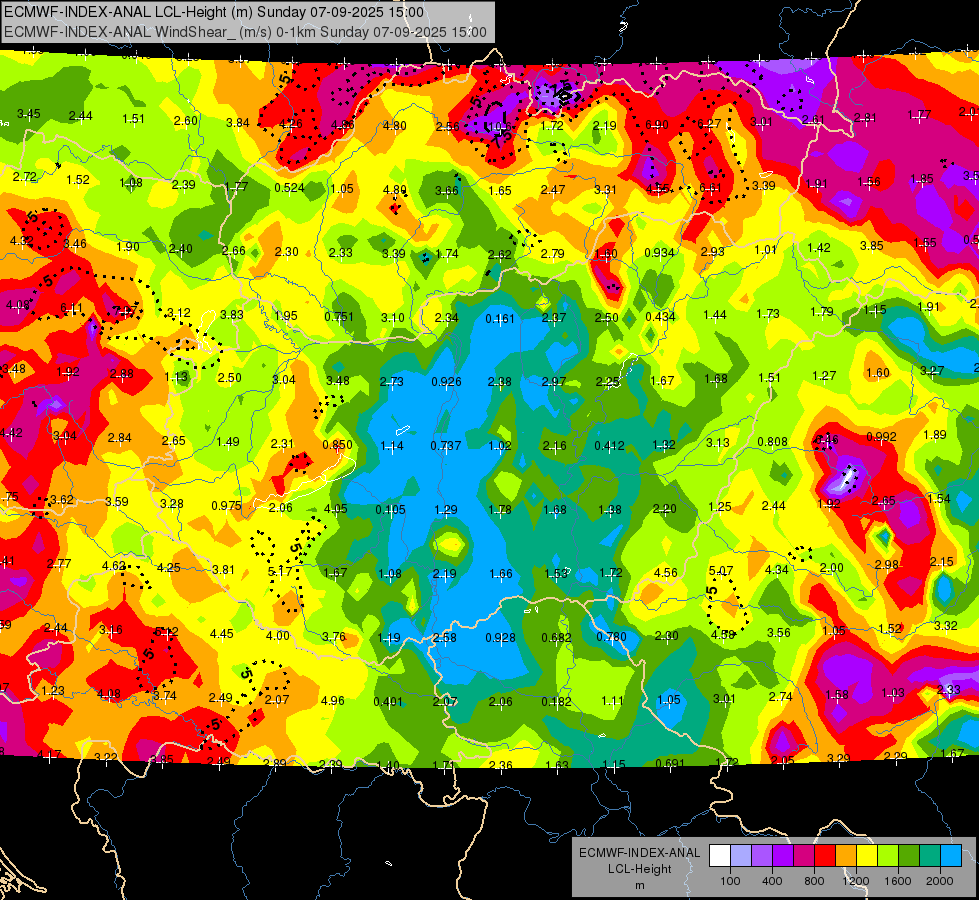Screen dimensions: 979x900
Task: Click the sky-blue legend swatch
Action: pyautogui.click(x=951, y=856)
